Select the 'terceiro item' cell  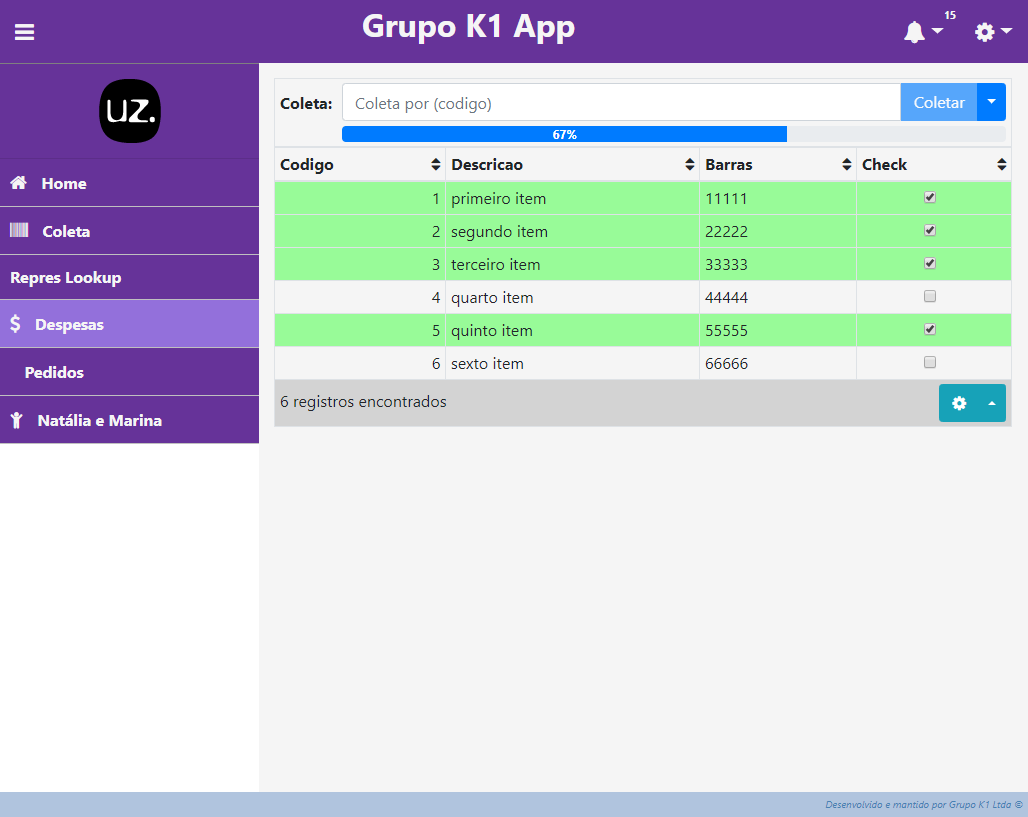coord(572,264)
